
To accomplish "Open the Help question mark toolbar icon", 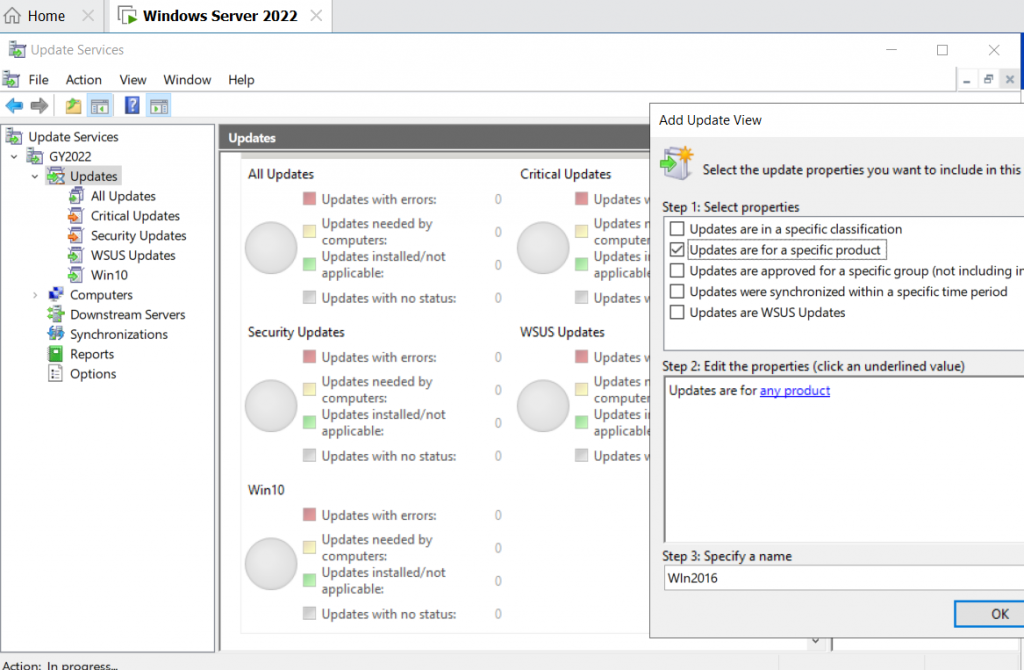I will [132, 105].
